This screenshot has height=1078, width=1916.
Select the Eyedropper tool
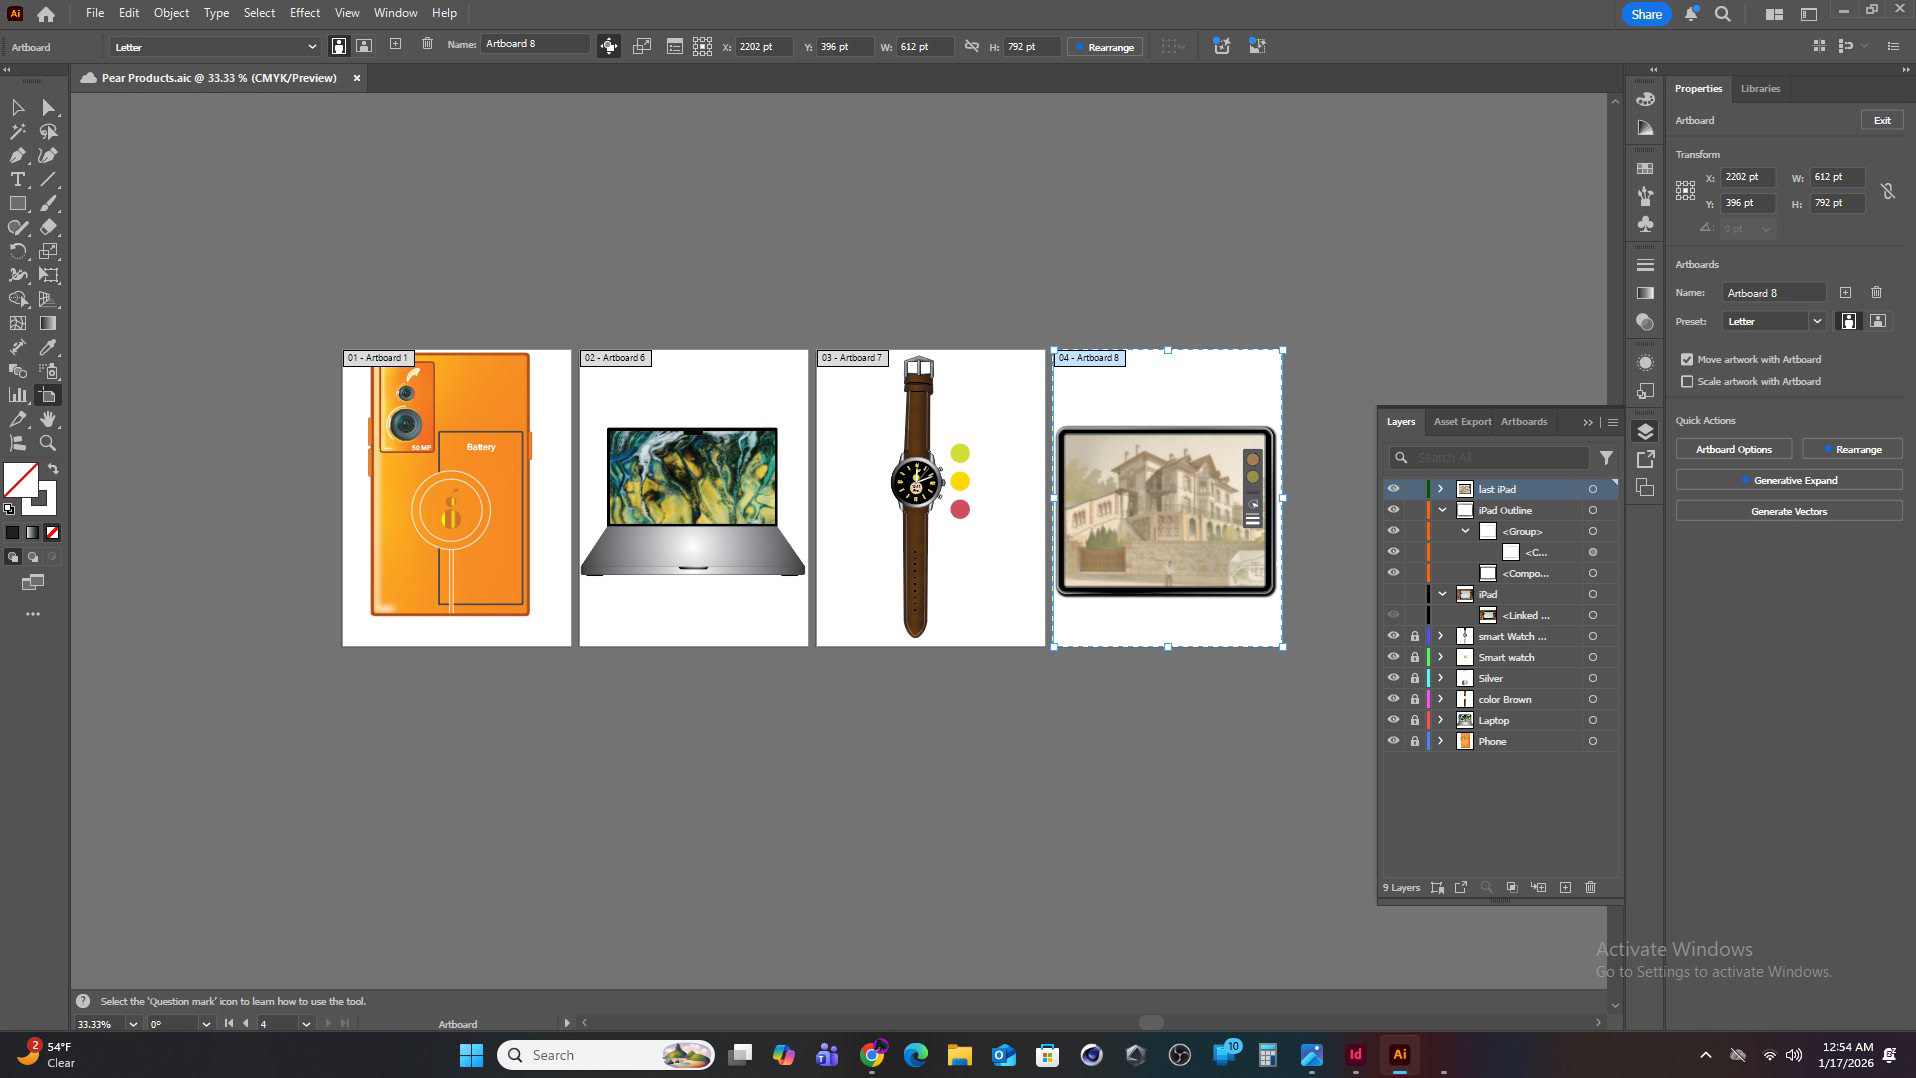tap(48, 347)
